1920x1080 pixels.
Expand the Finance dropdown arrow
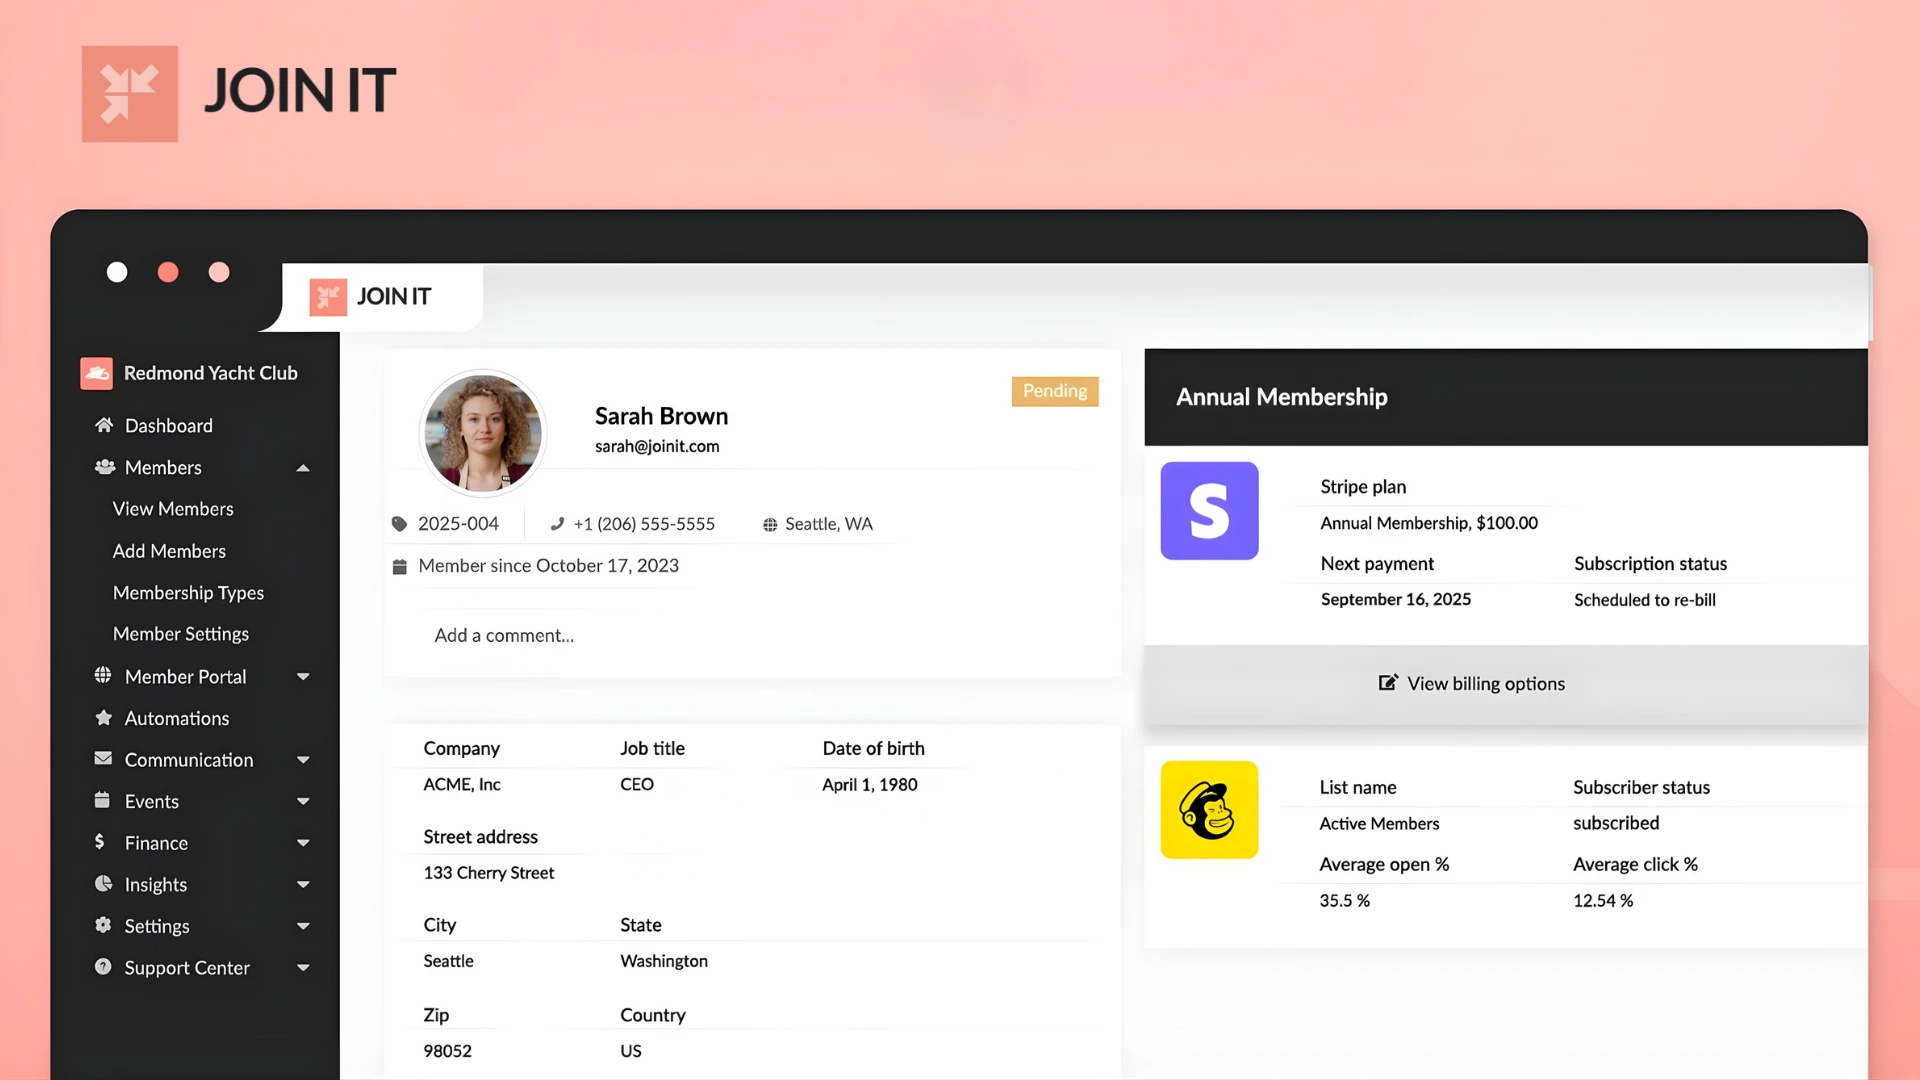pos(303,843)
